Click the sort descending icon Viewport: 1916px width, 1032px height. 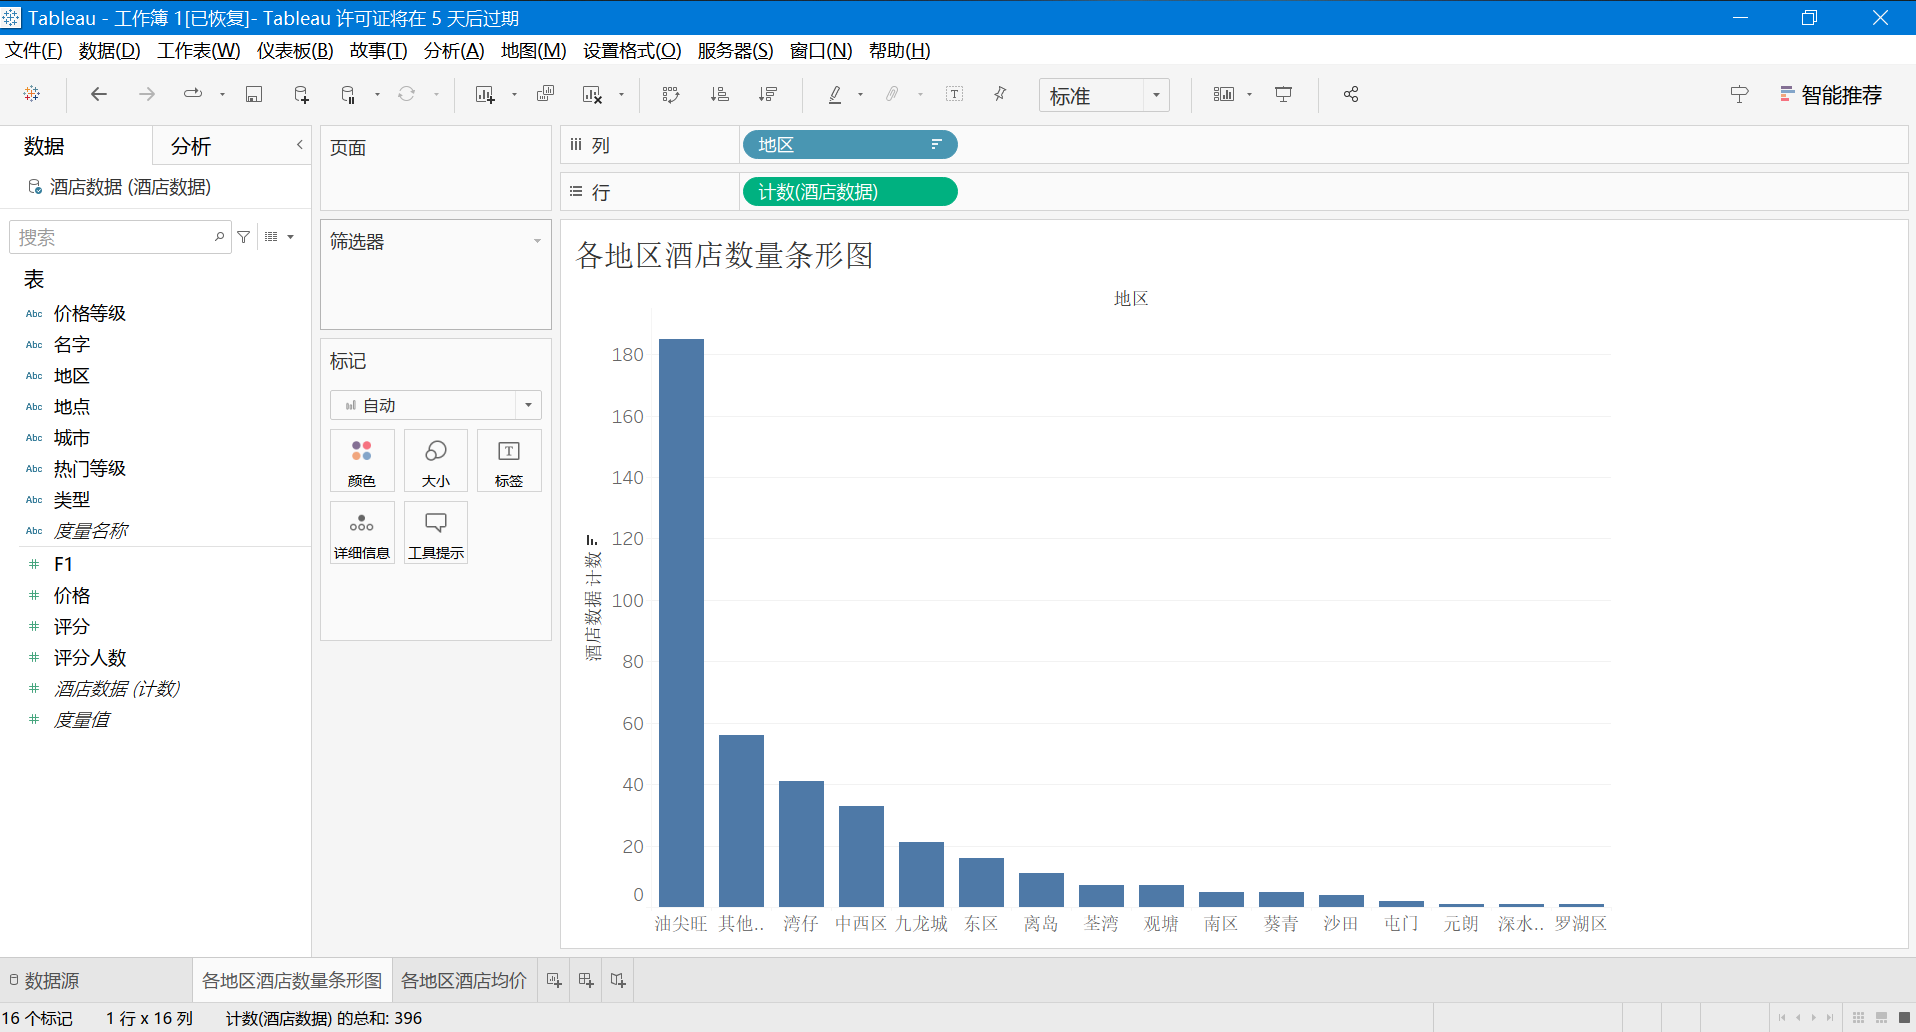pyautogui.click(x=767, y=94)
